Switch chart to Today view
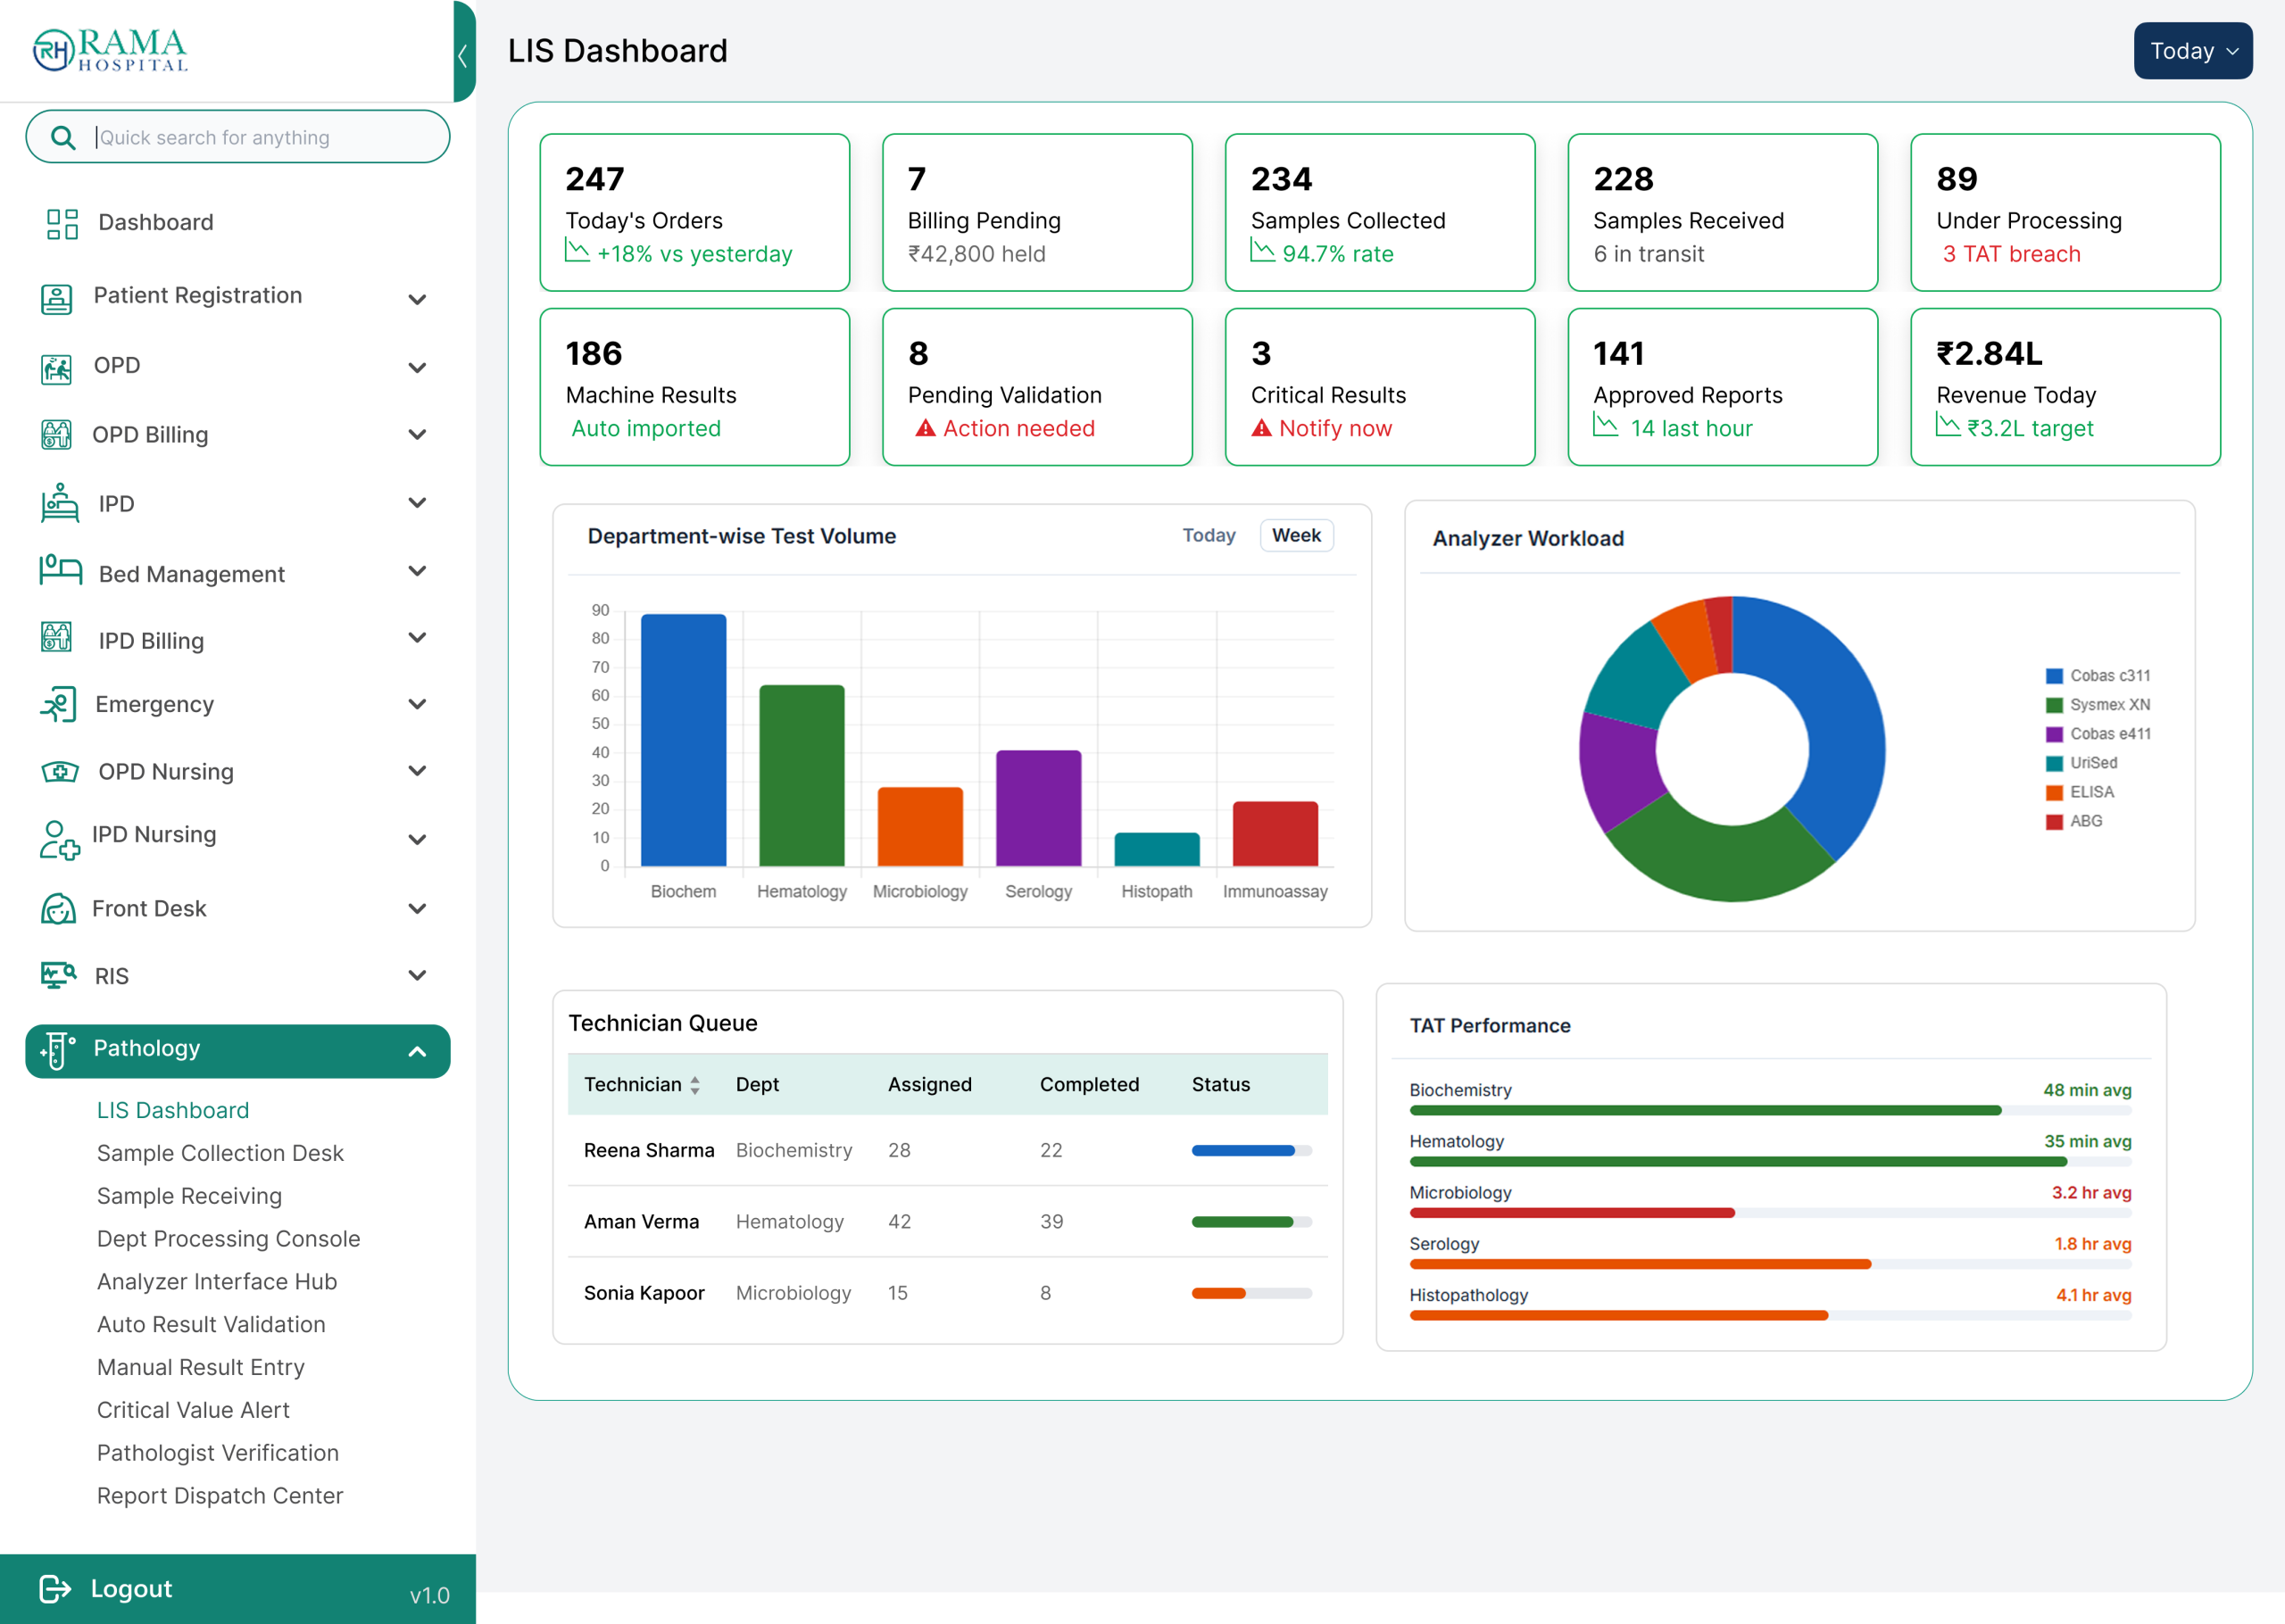2285x1624 pixels. coord(1208,536)
